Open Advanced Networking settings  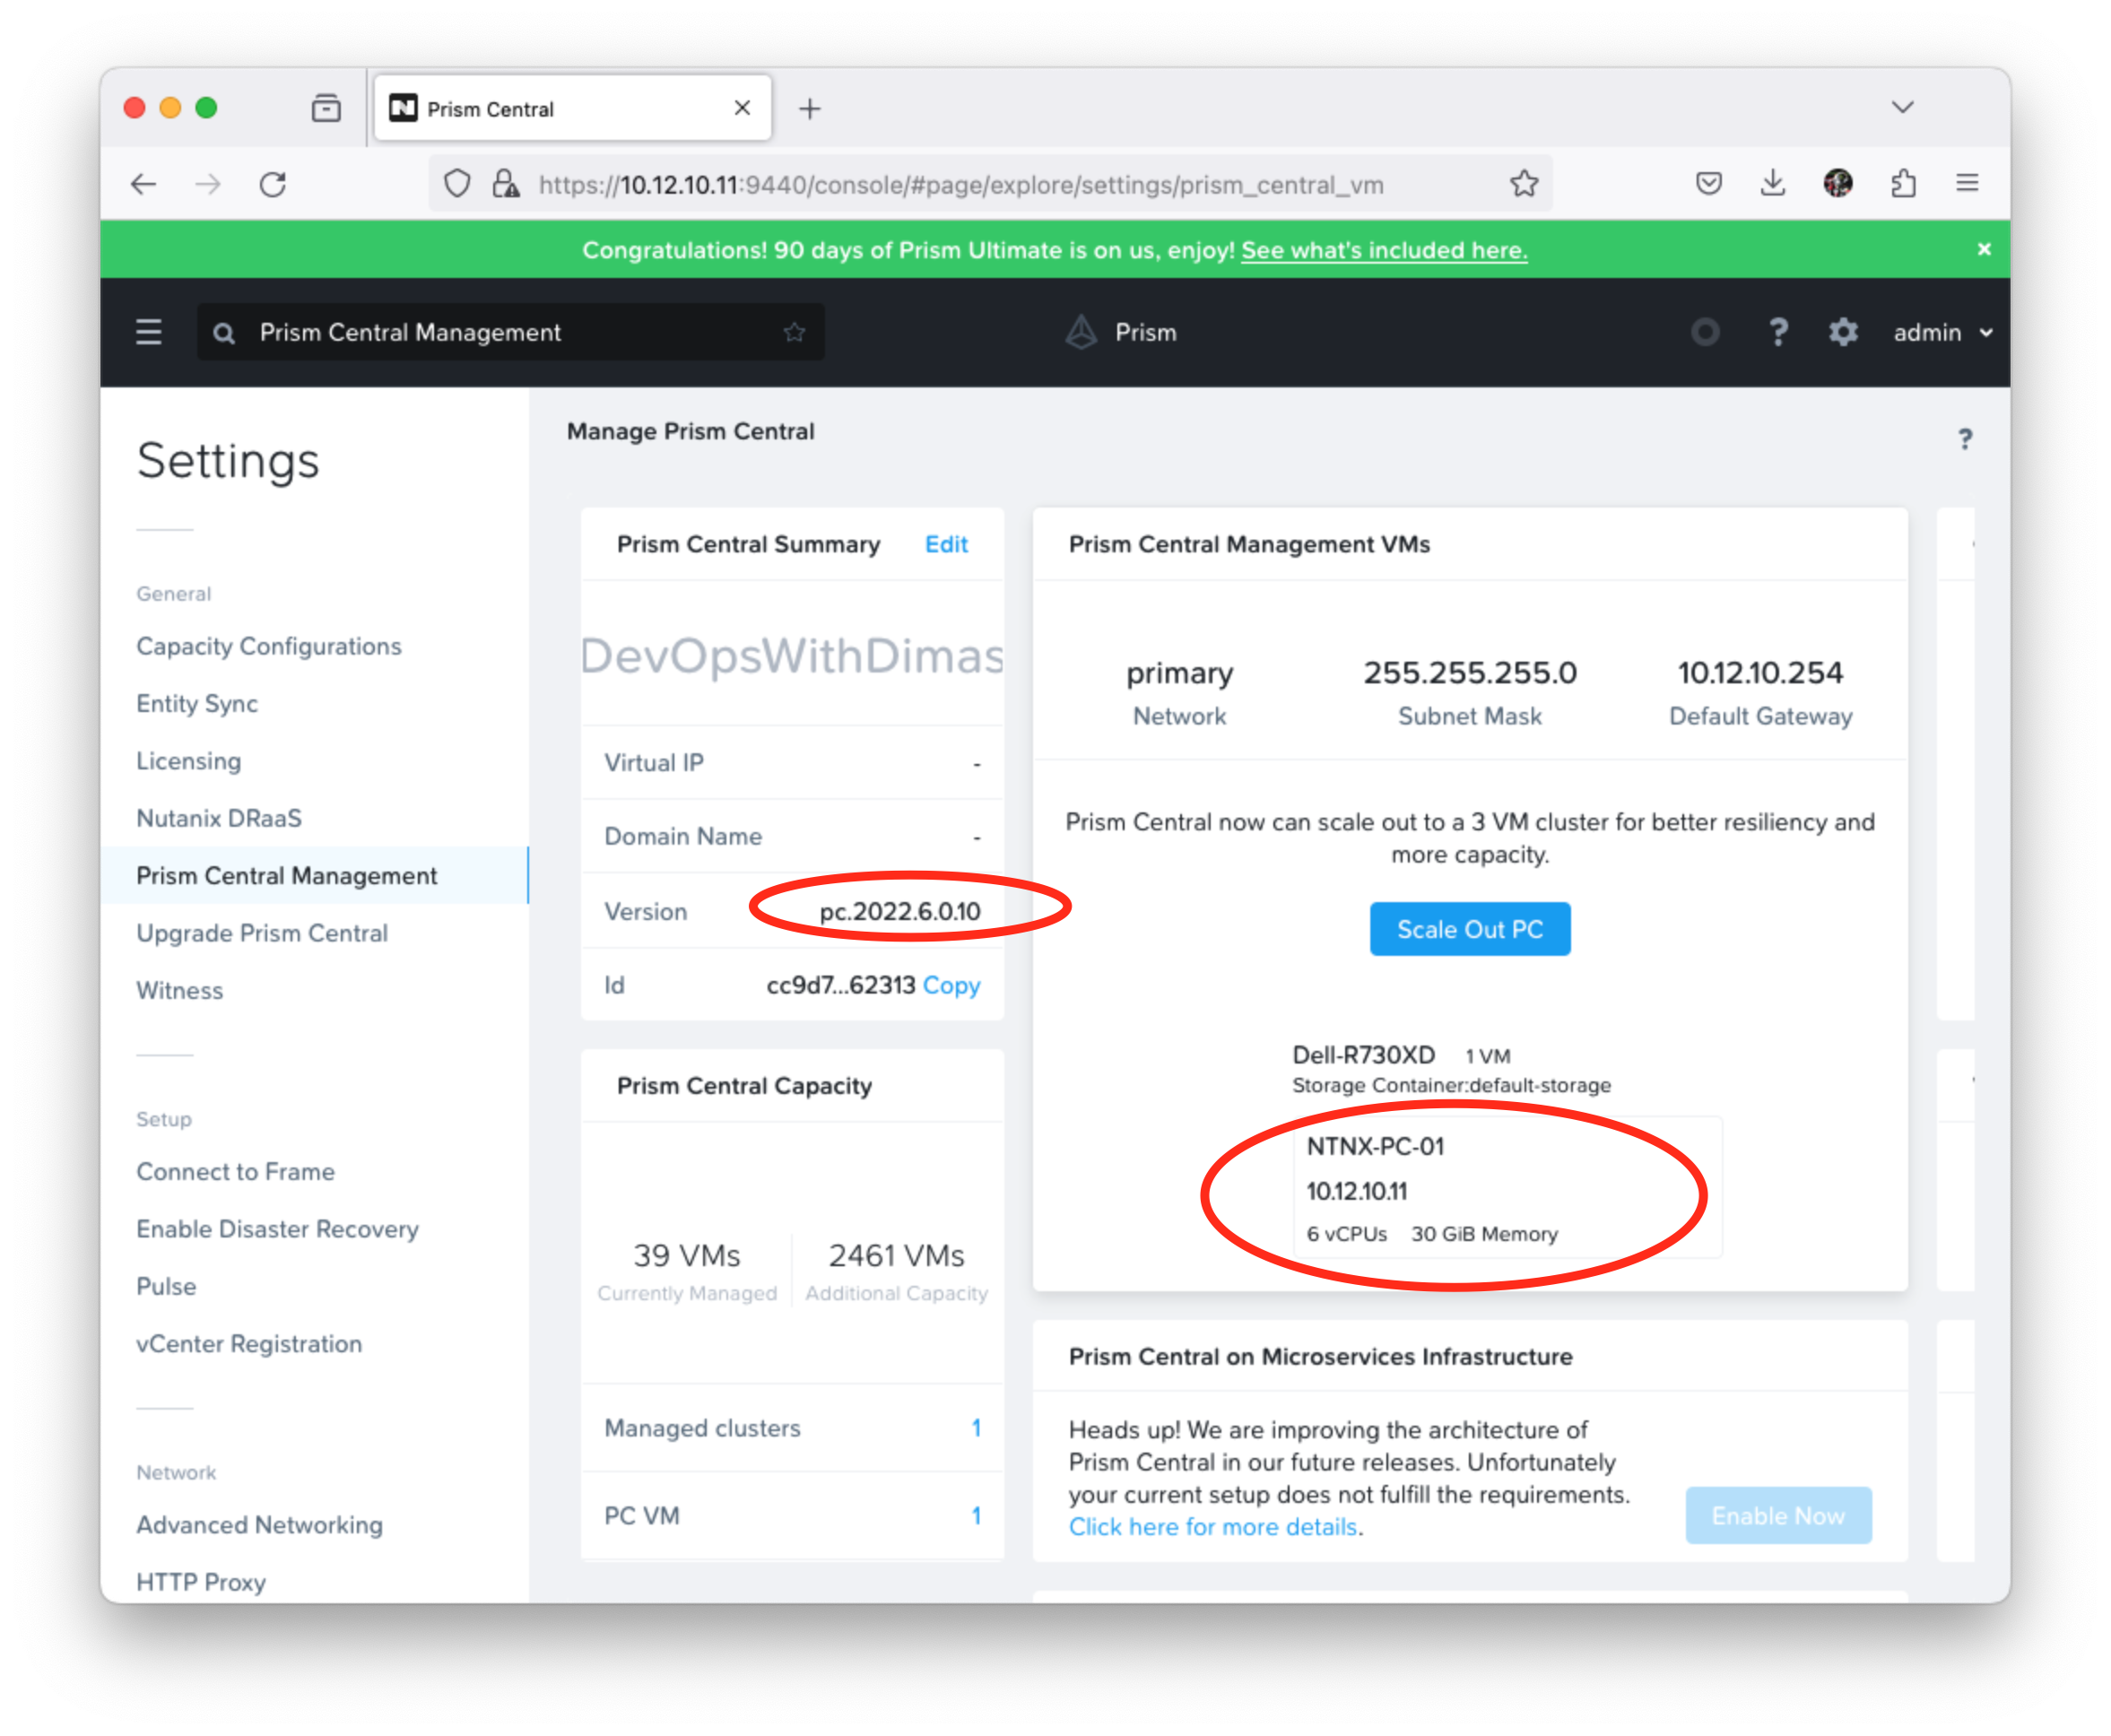(x=260, y=1525)
